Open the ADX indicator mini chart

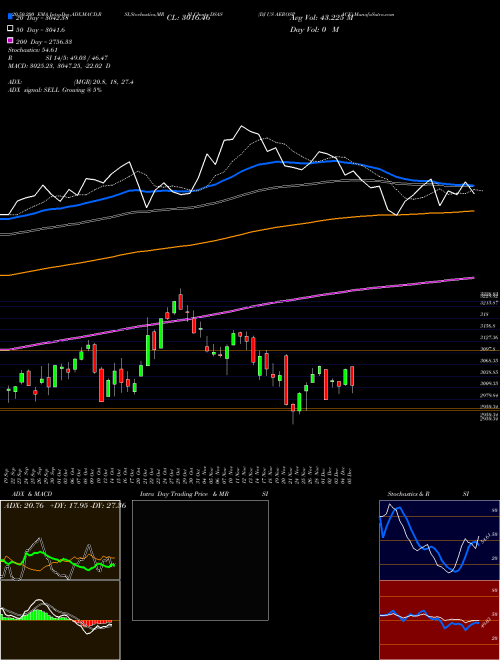point(60,540)
